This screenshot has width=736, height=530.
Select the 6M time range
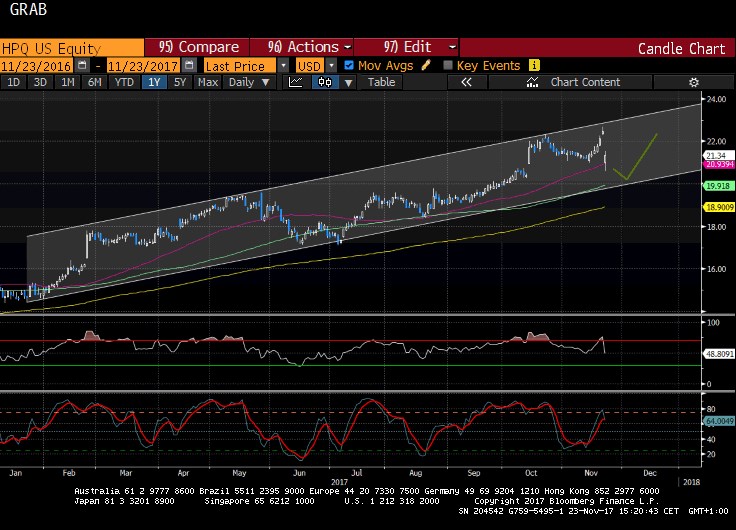95,82
